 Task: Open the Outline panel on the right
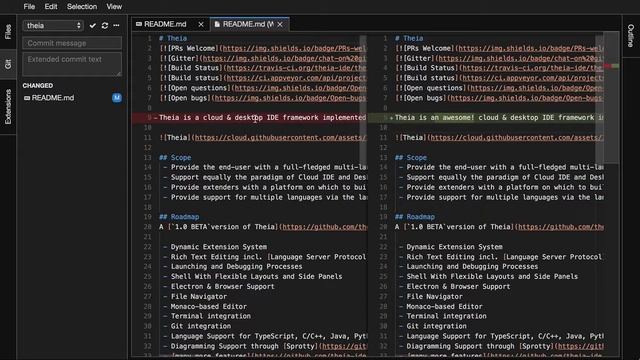631,36
